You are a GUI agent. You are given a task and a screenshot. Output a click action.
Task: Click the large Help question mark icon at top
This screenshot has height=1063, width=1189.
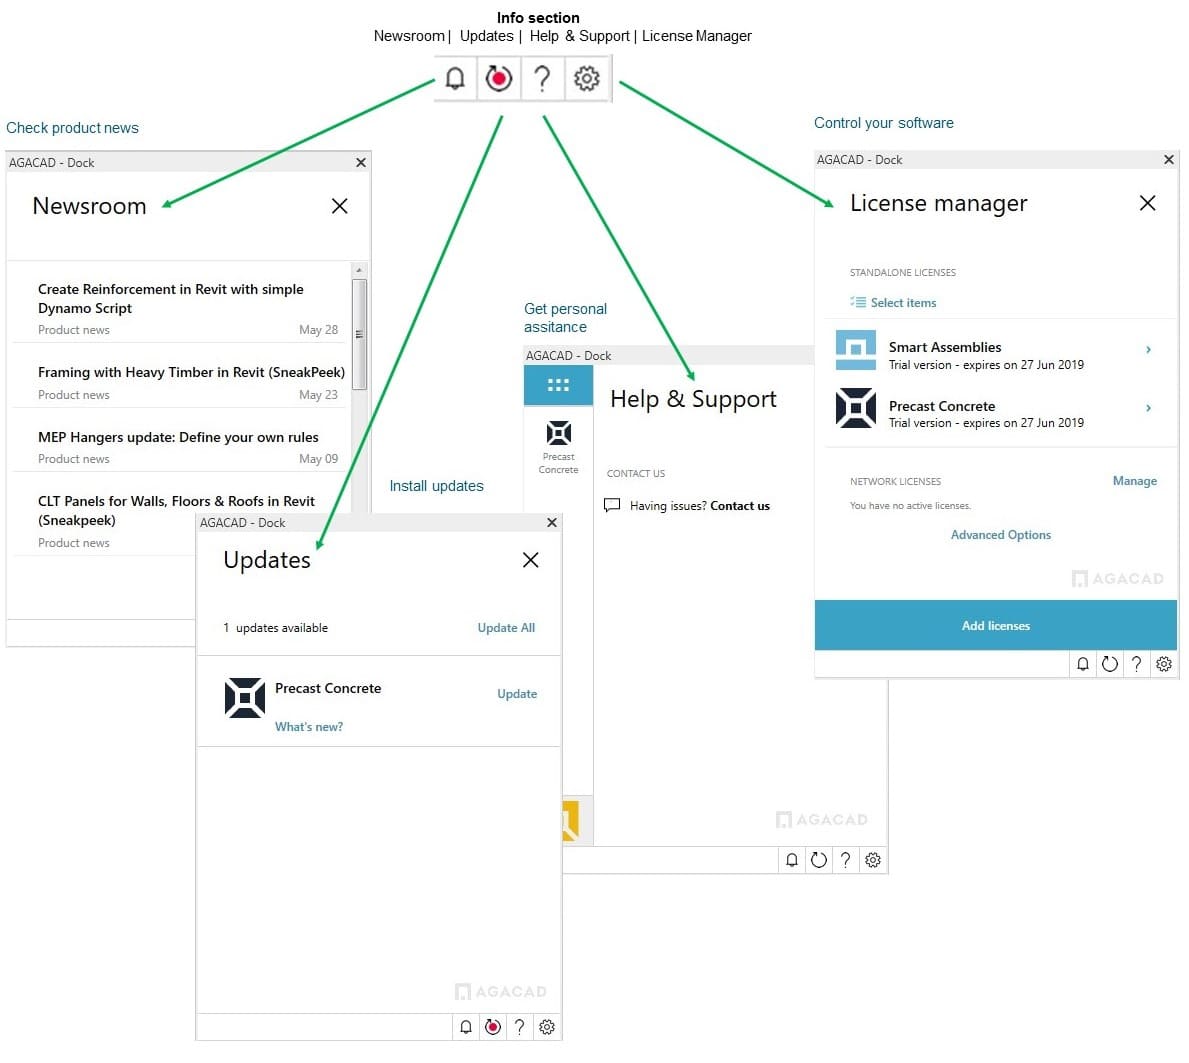(x=542, y=78)
